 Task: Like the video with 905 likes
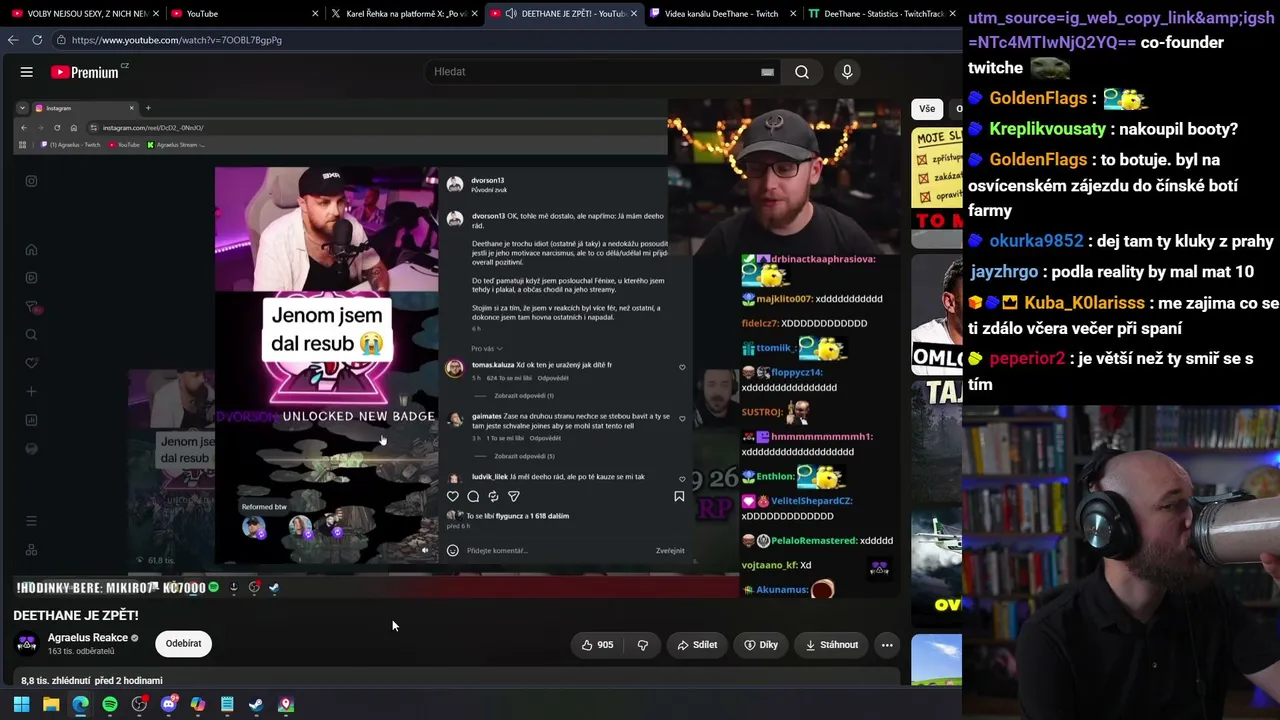597,645
